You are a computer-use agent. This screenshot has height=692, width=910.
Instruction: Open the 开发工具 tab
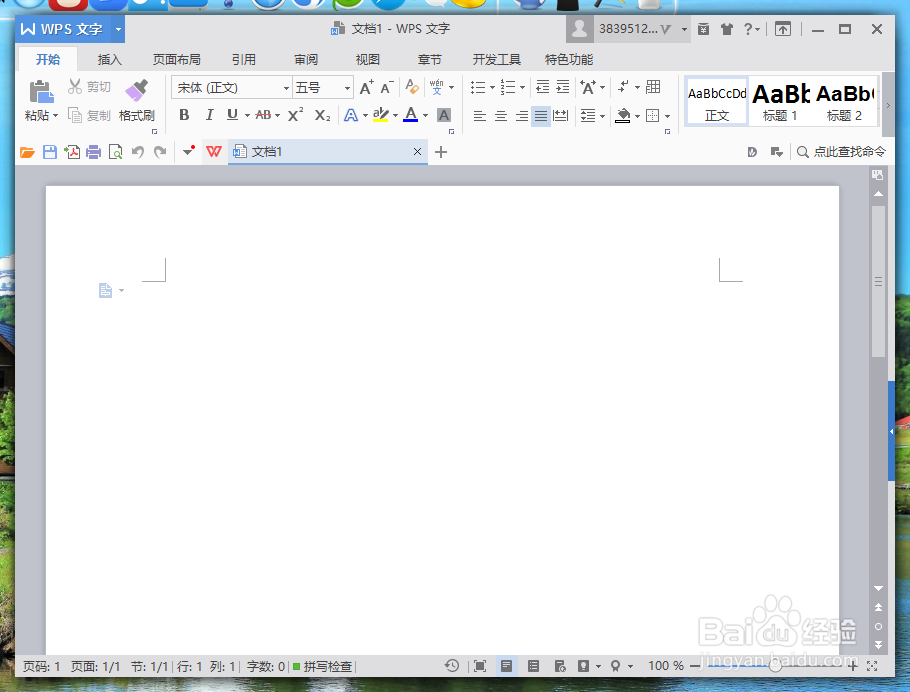click(496, 59)
